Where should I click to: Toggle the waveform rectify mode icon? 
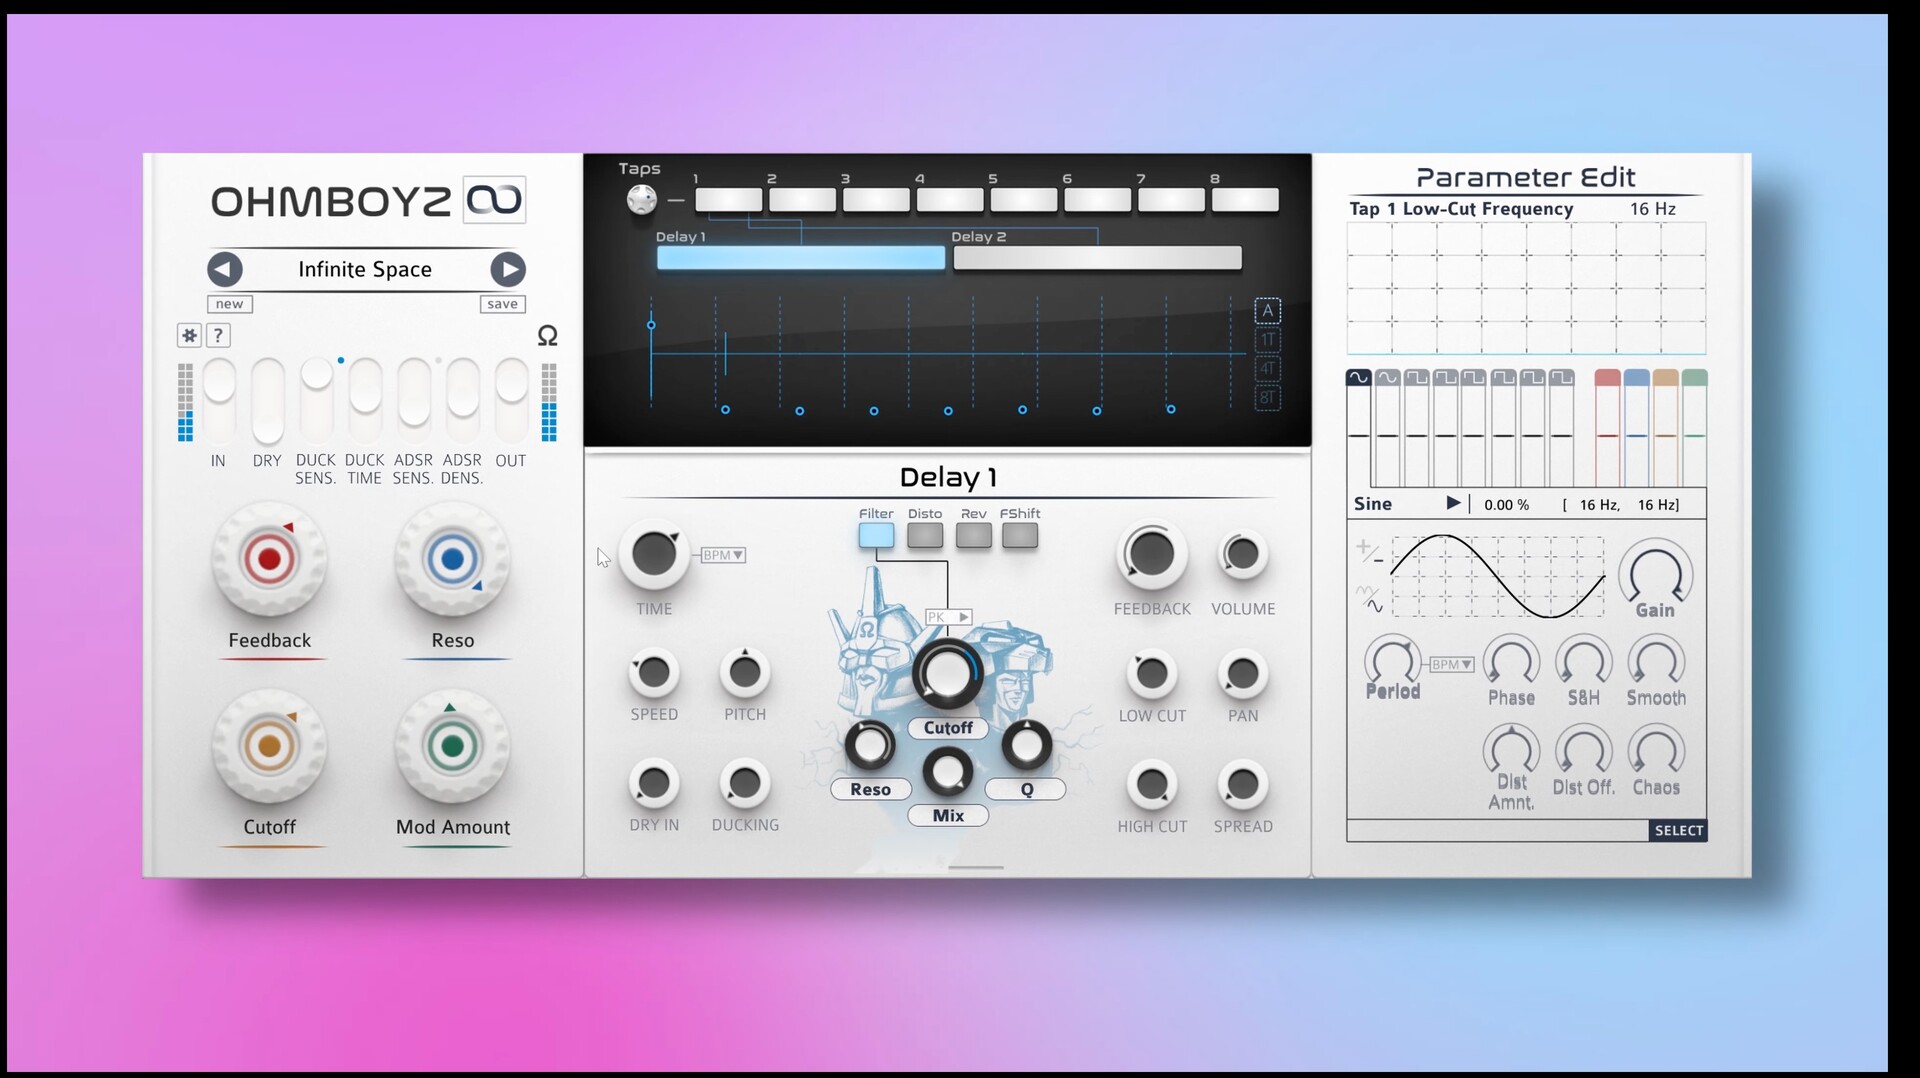[1368, 598]
